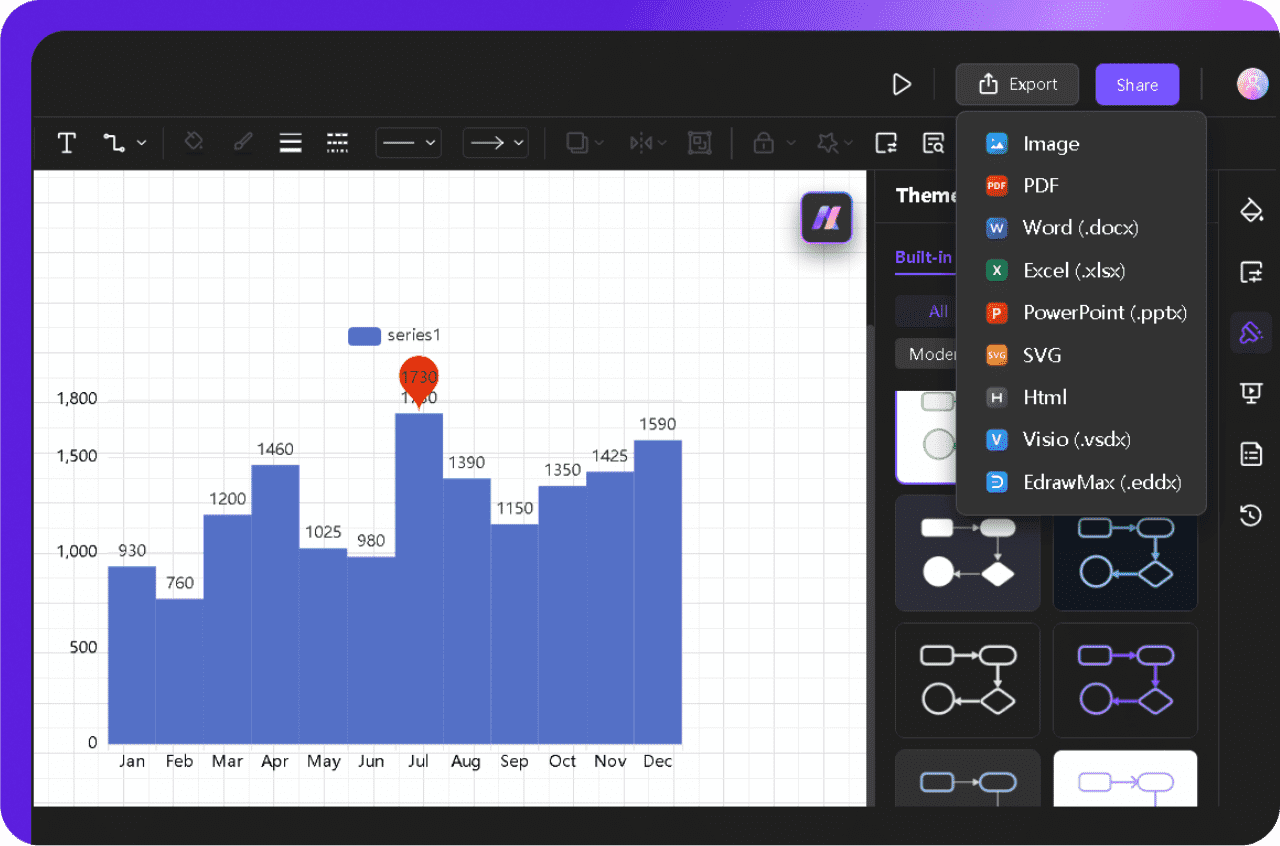Choose Word (.docx) export option
Image resolution: width=1280 pixels, height=846 pixels.
pos(1081,228)
